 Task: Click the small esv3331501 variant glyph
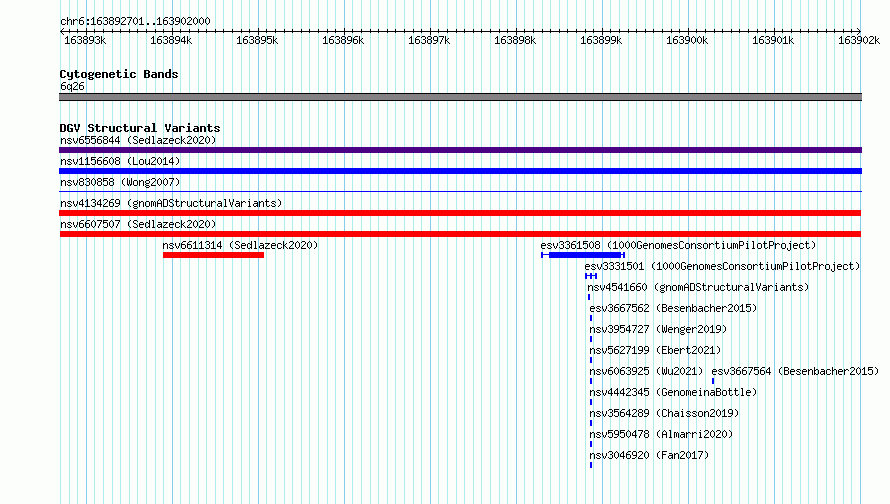(x=591, y=276)
